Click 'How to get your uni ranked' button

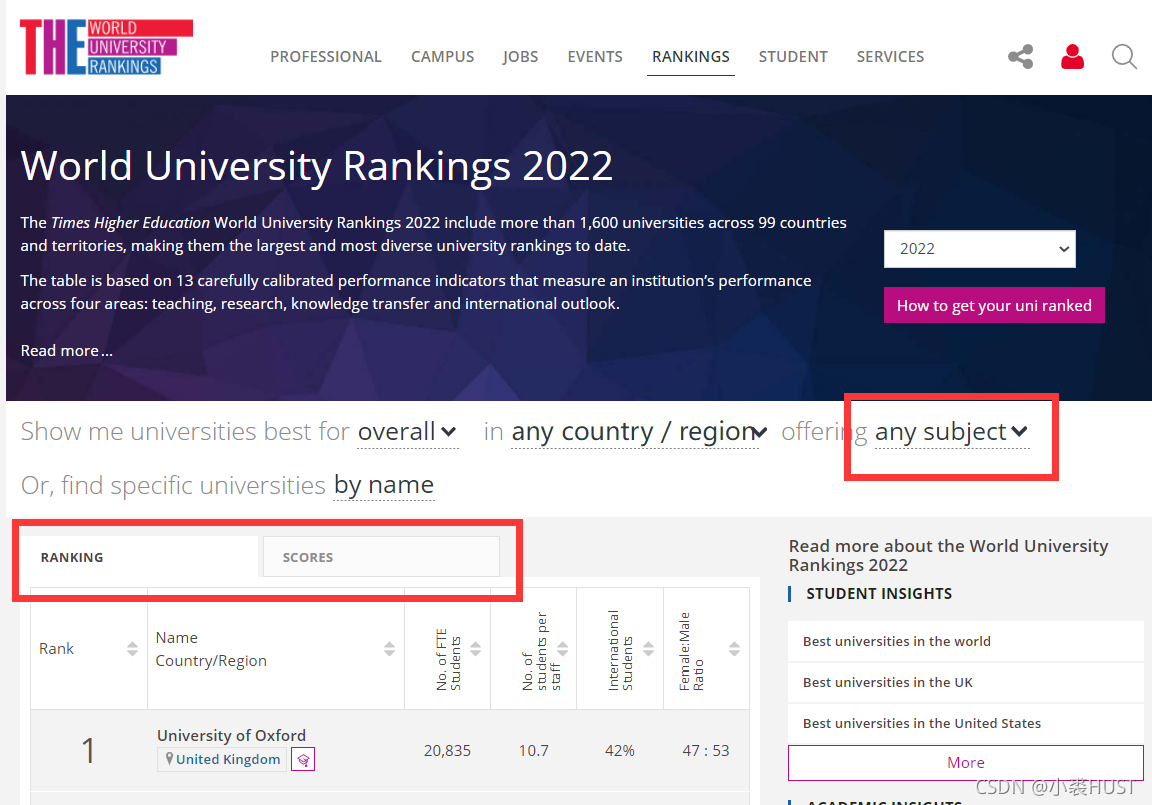tap(994, 305)
